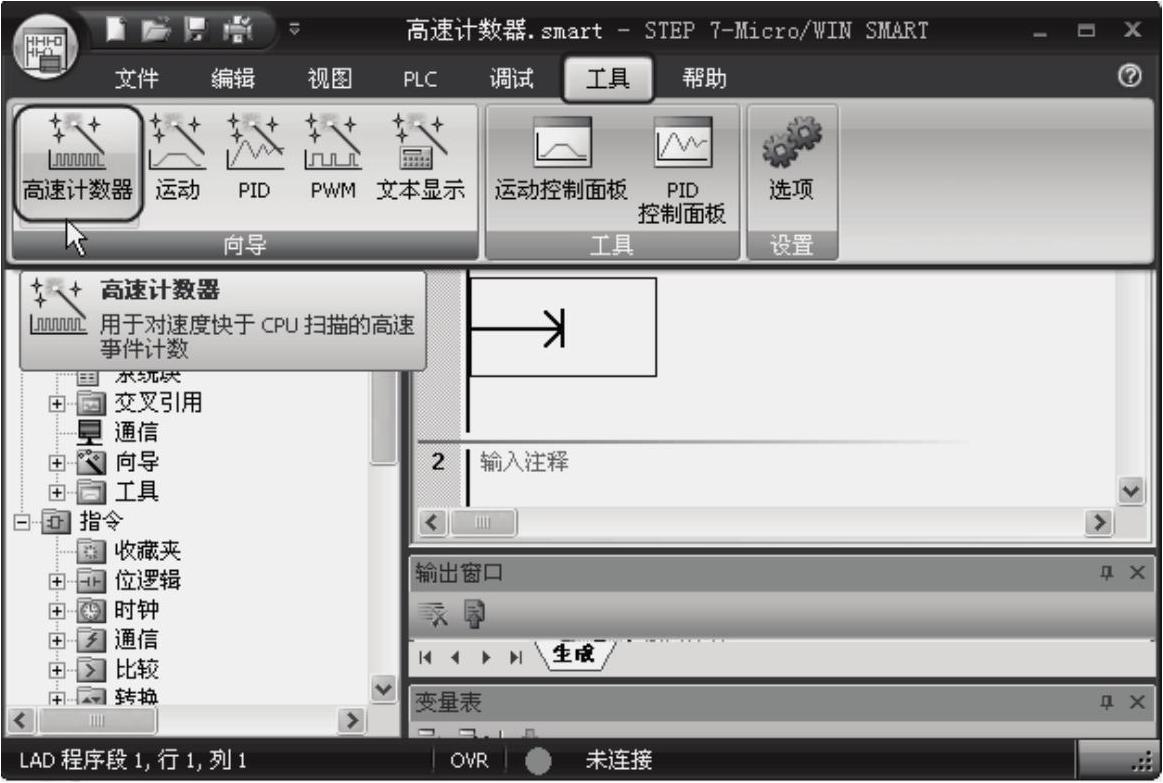
Task: Expand the Compare (比较) folder
Action: tap(56, 670)
